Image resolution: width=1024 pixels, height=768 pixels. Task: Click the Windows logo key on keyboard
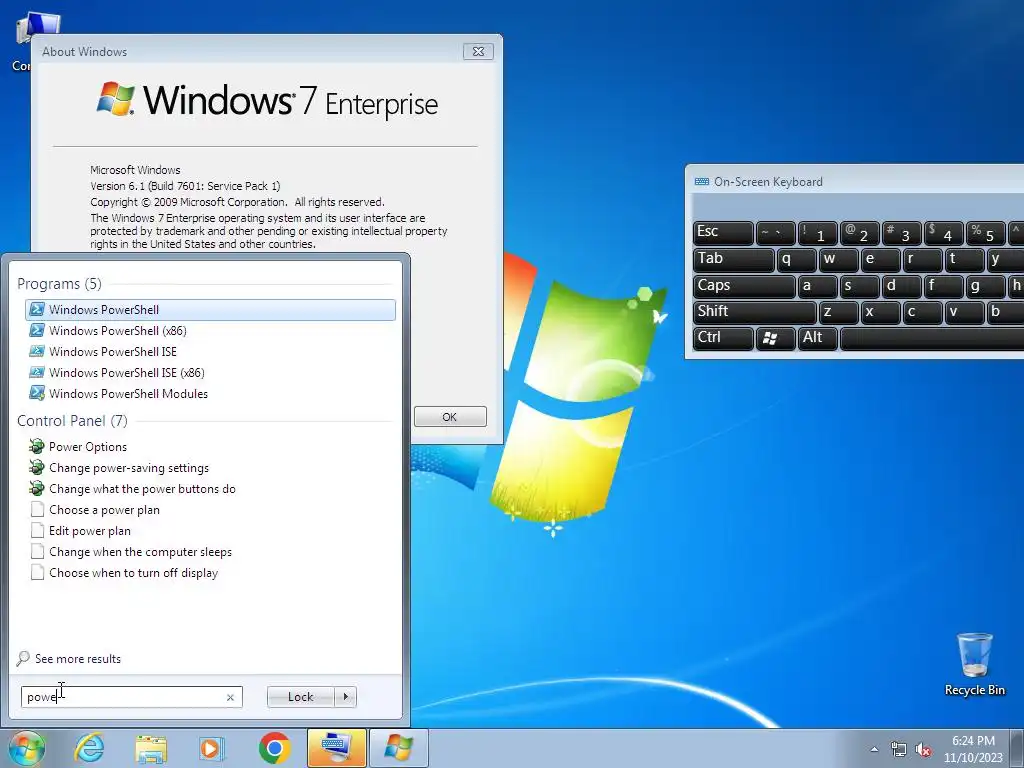[776, 338]
